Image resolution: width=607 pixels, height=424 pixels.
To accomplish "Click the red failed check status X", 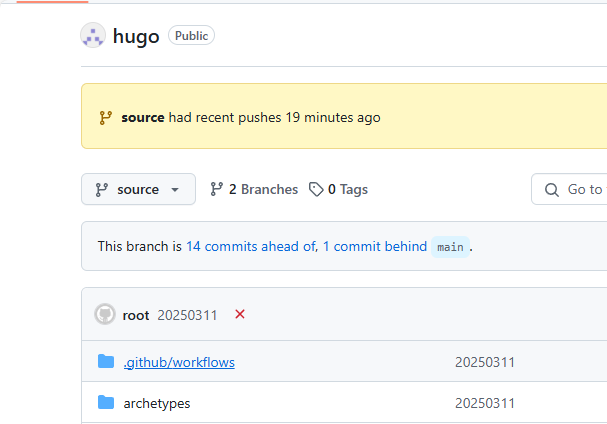I will (240, 314).
